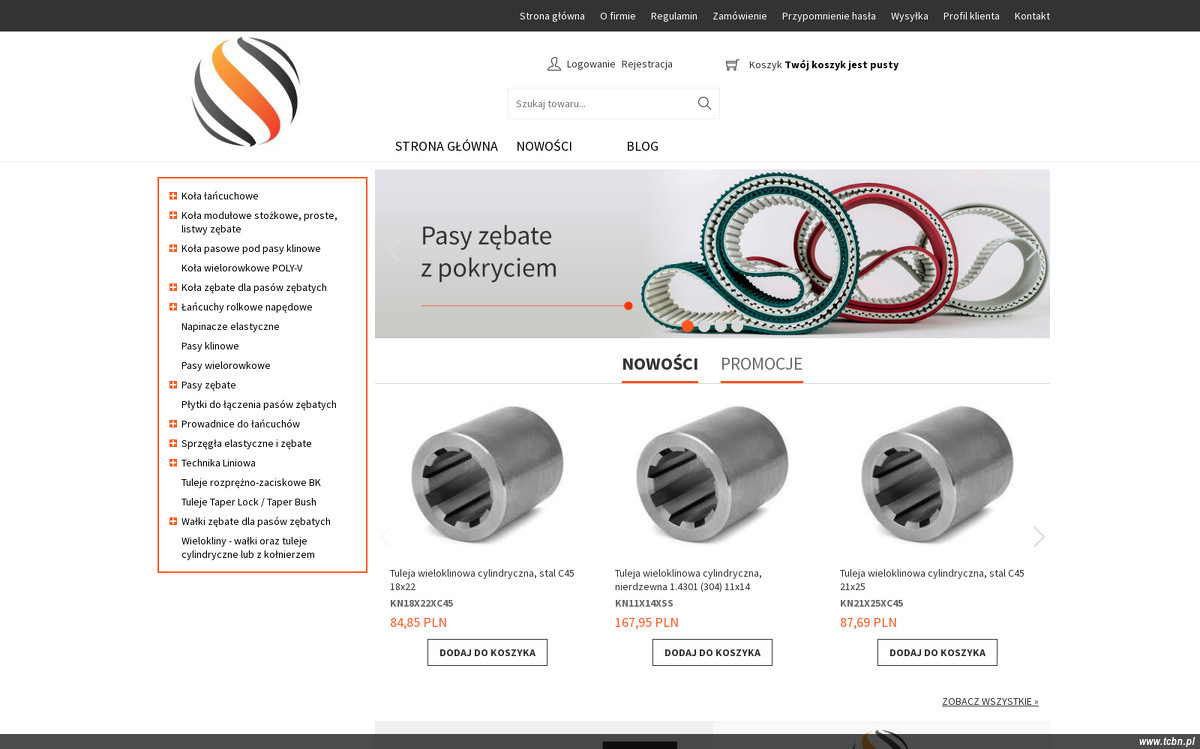Open Tuleje Taper Lock / Taper Bush
Viewport: 1200px width, 749px height.
tap(249, 502)
